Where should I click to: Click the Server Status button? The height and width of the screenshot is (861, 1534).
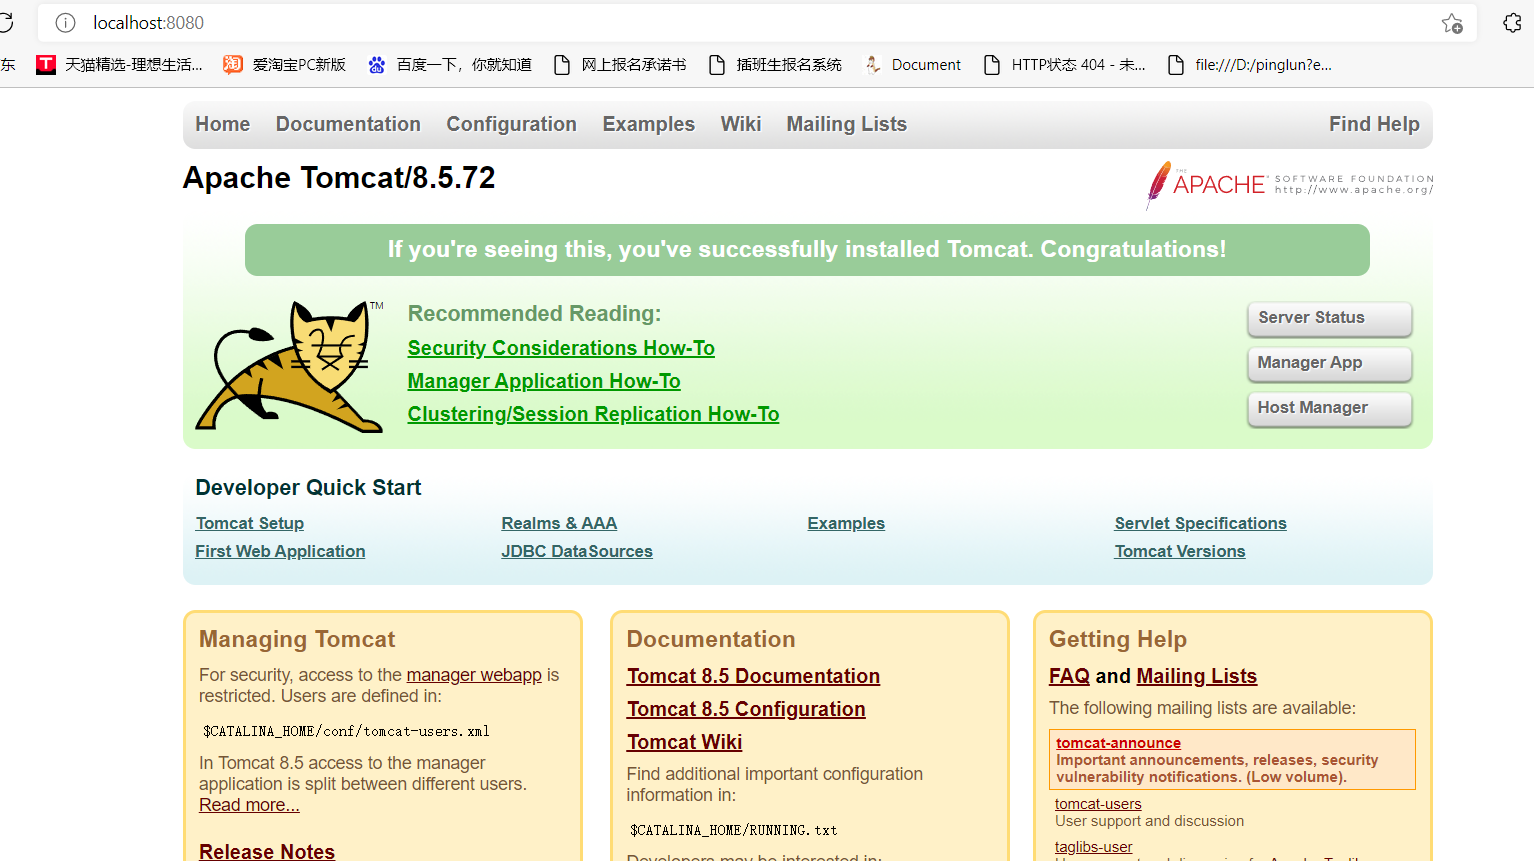point(1329,318)
